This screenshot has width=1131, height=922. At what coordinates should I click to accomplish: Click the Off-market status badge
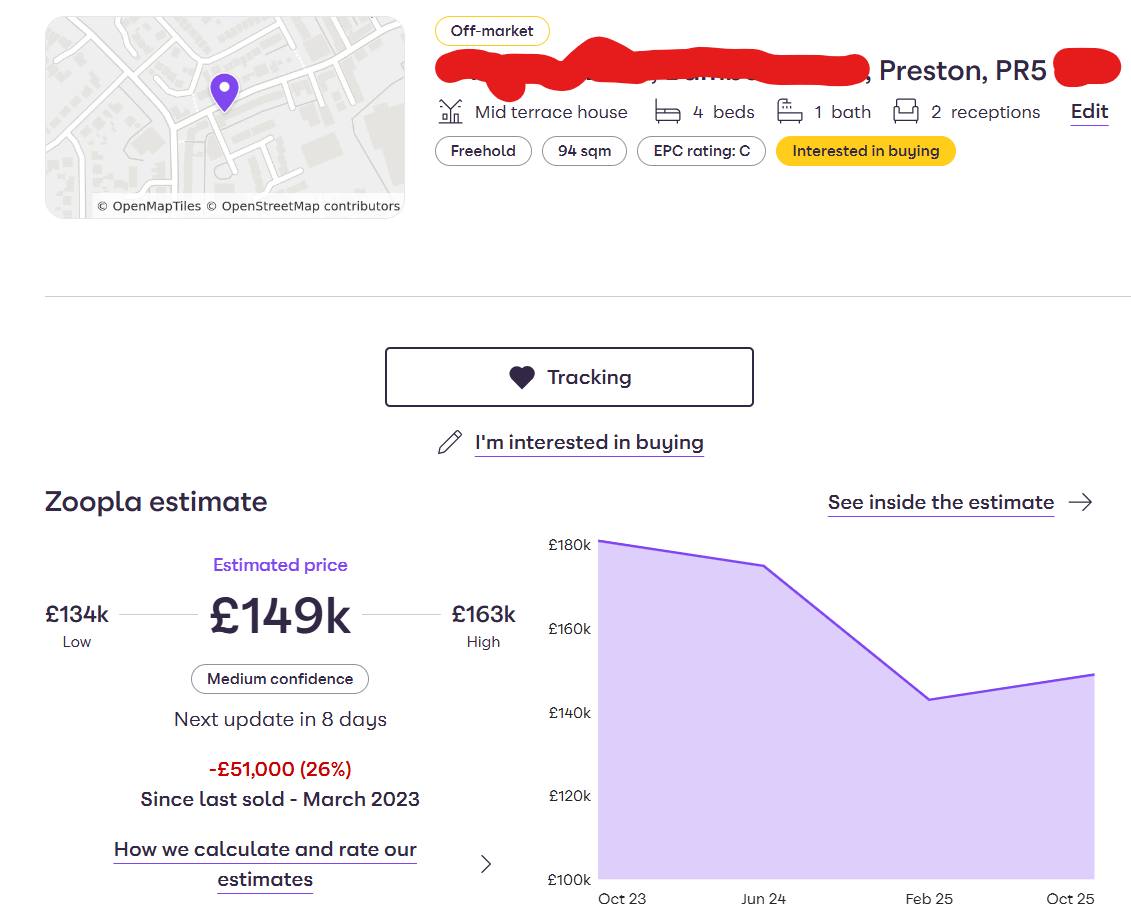pos(492,31)
